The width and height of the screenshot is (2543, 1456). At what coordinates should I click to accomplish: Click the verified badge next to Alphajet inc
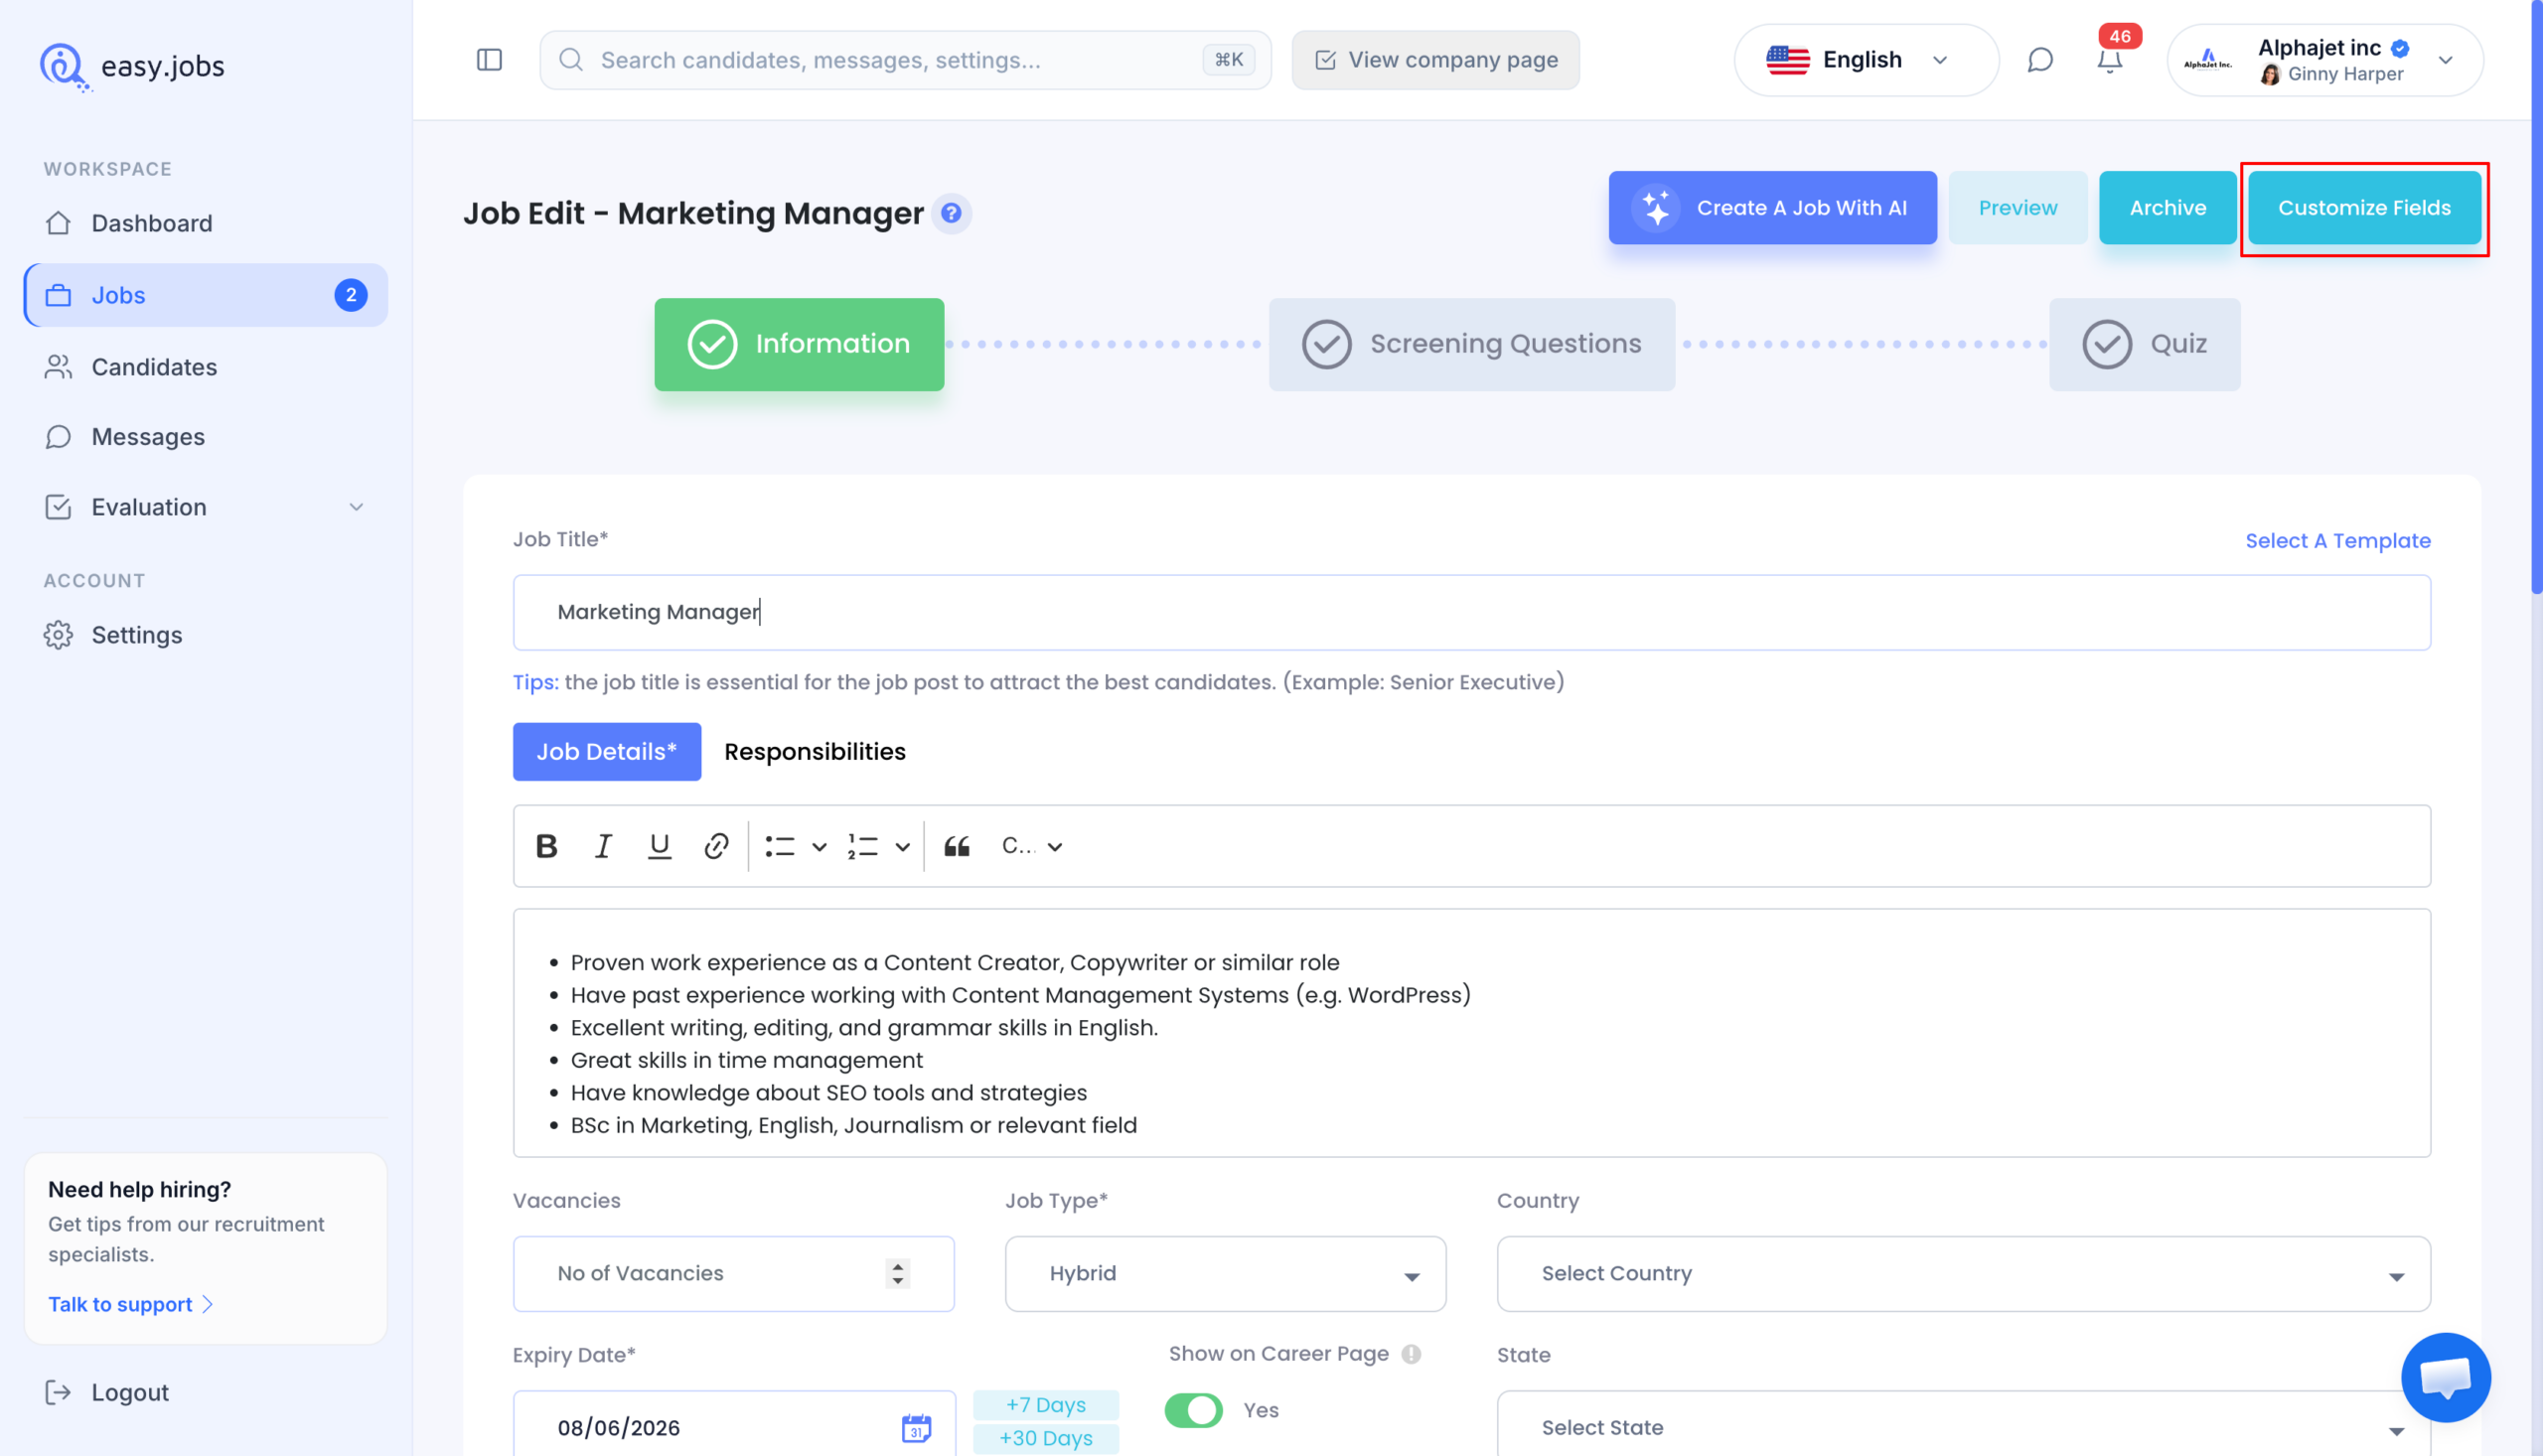click(2400, 48)
